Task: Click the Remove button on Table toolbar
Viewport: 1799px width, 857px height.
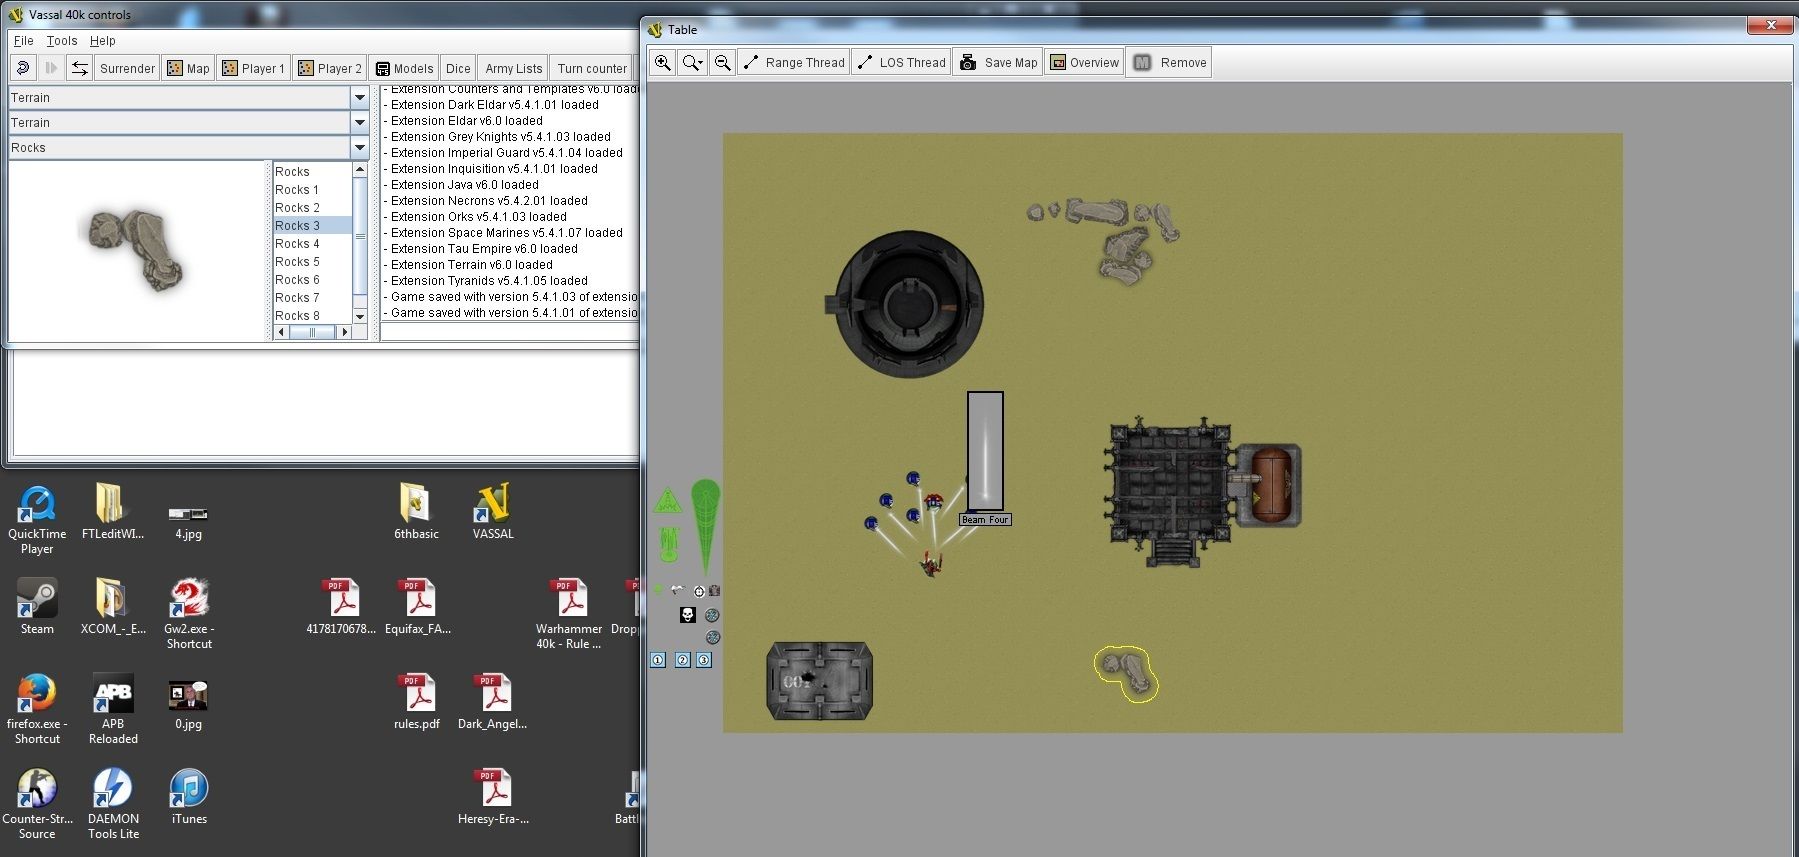Action: tap(1170, 62)
